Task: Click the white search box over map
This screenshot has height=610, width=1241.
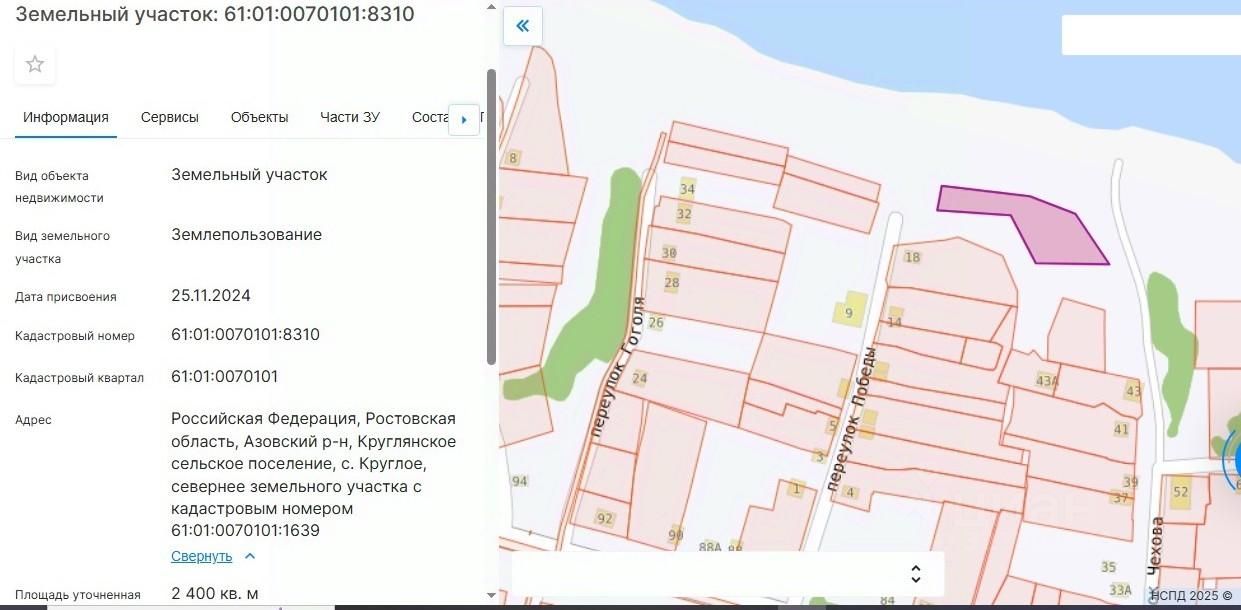Action: click(1151, 35)
